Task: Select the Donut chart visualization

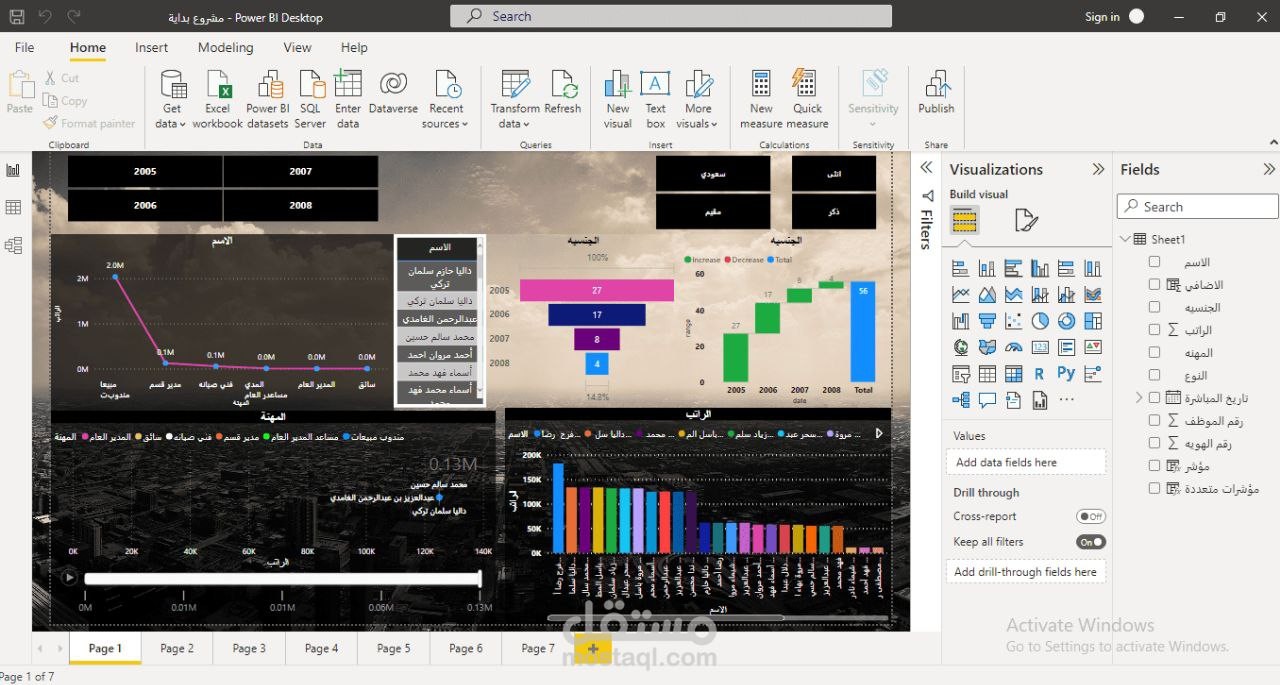Action: (x=1066, y=321)
